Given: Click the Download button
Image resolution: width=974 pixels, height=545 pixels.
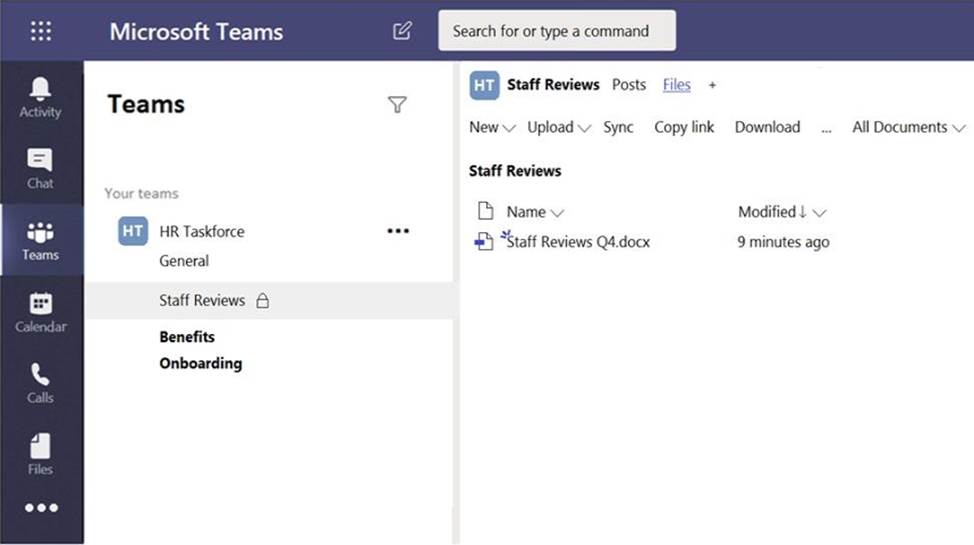Looking at the screenshot, I should tap(767, 127).
